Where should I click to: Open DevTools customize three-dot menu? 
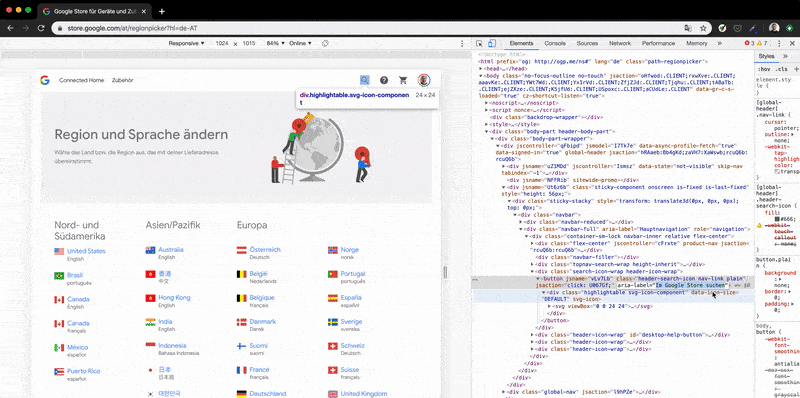(780, 44)
